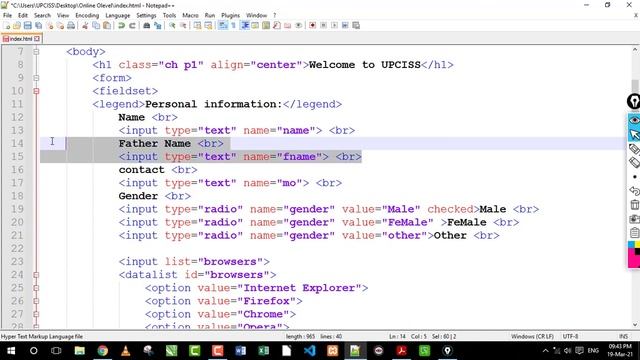Viewport: 640px width, 360px height.
Task: Collapse the body fold on line 7
Action: click(x=36, y=52)
